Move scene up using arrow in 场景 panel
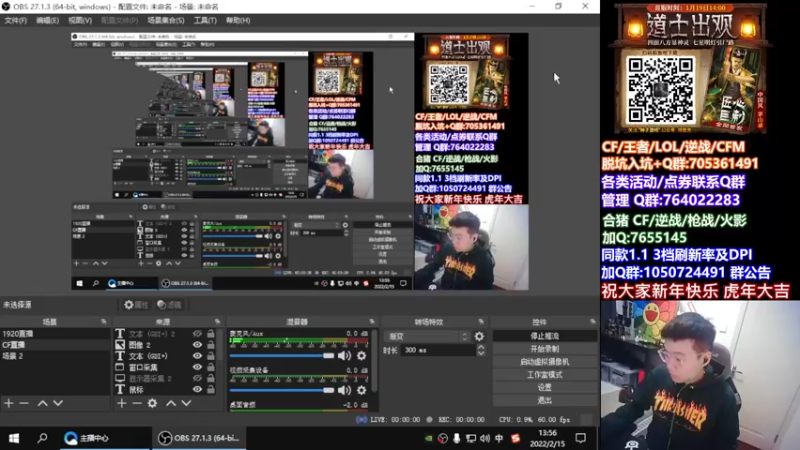The width and height of the screenshot is (800, 450). [x=43, y=403]
